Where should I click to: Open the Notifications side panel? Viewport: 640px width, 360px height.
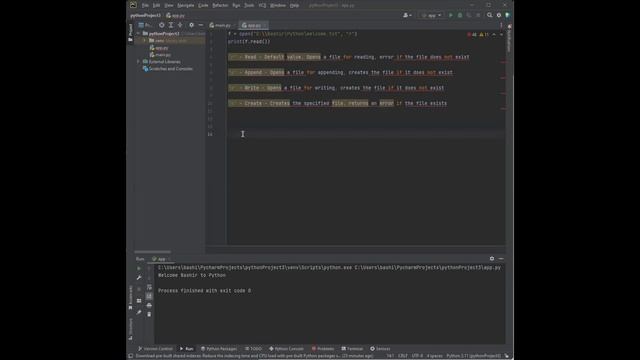pyautogui.click(x=509, y=38)
